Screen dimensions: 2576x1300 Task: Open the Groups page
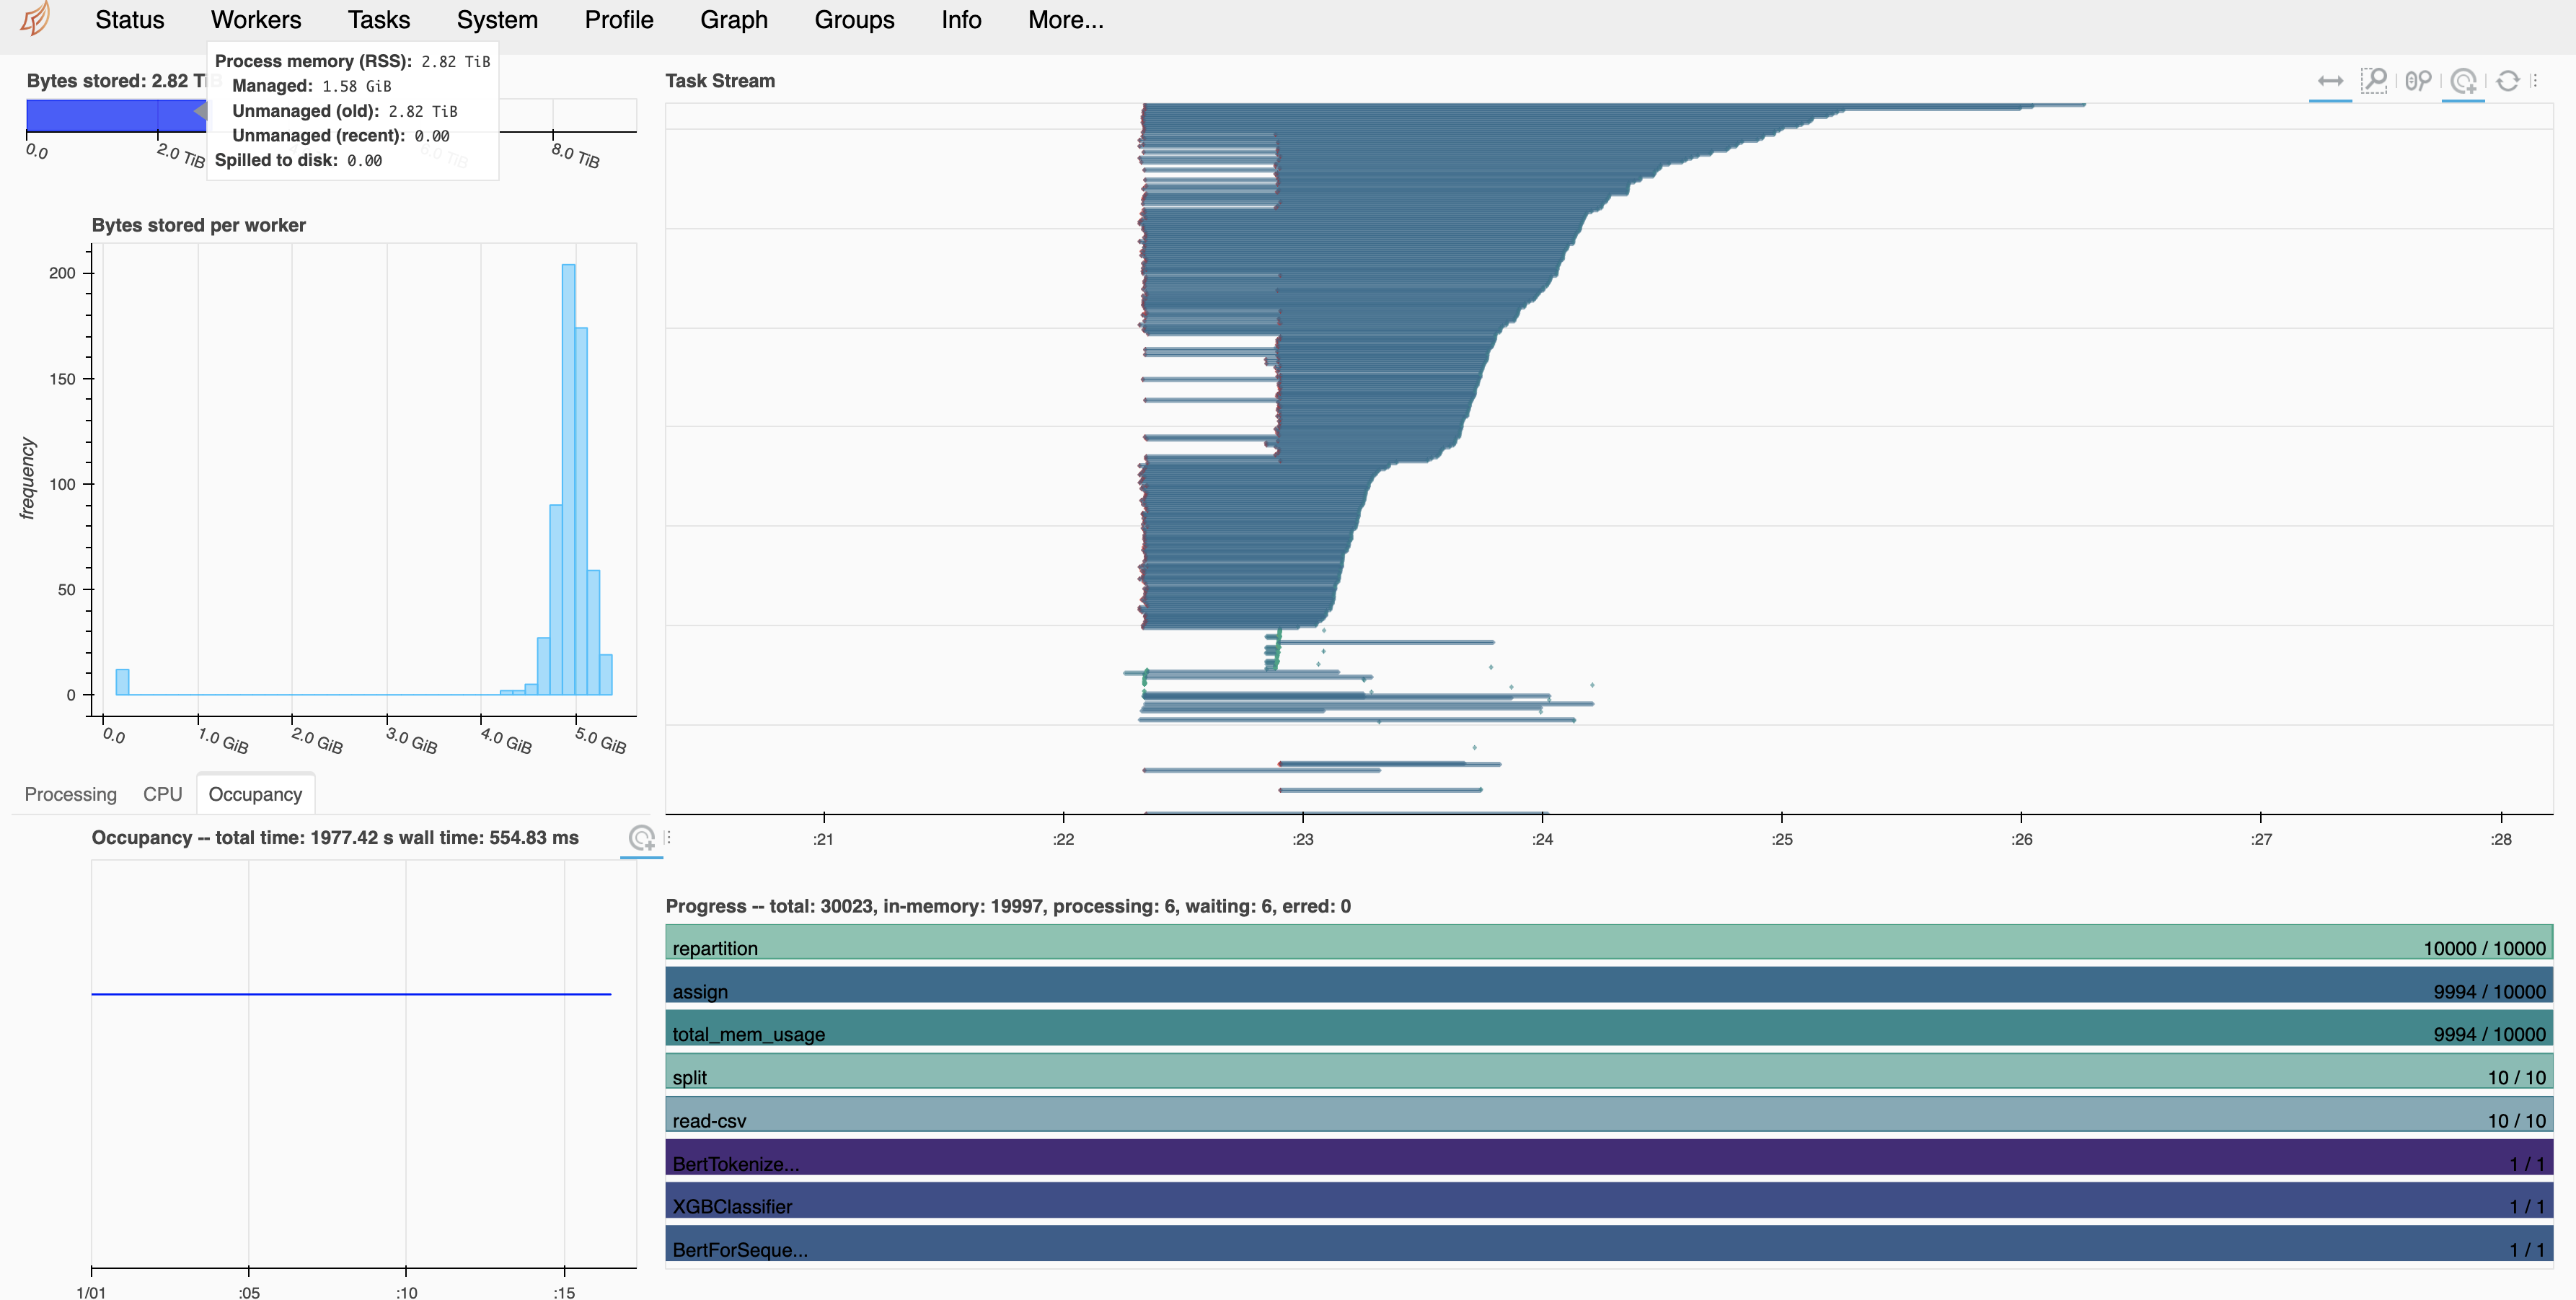tap(854, 20)
